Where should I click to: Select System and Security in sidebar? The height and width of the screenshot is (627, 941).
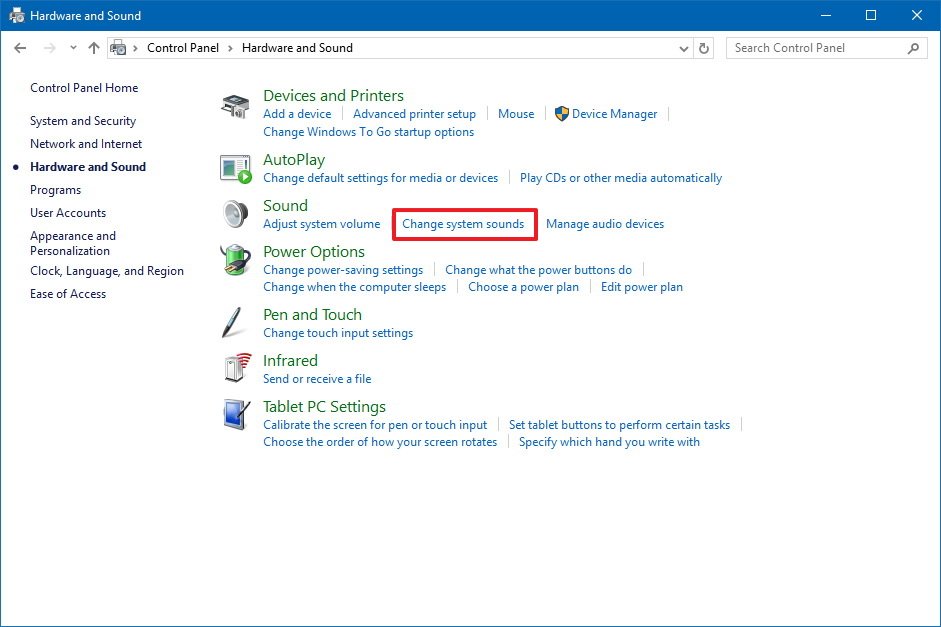coord(83,121)
